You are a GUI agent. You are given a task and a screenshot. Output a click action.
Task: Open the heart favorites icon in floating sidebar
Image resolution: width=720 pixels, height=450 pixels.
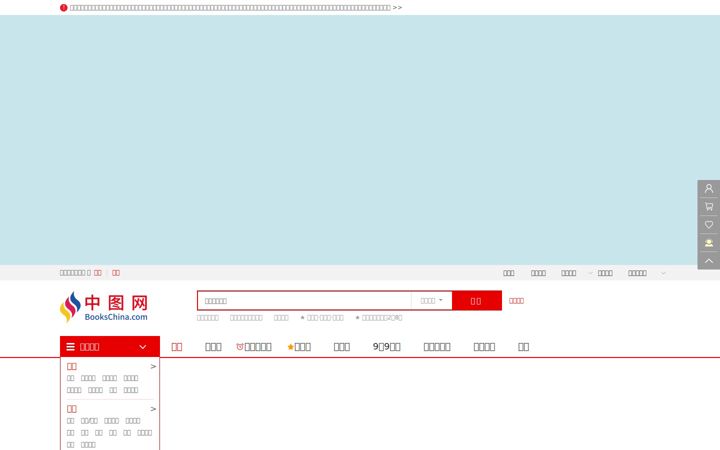(709, 225)
